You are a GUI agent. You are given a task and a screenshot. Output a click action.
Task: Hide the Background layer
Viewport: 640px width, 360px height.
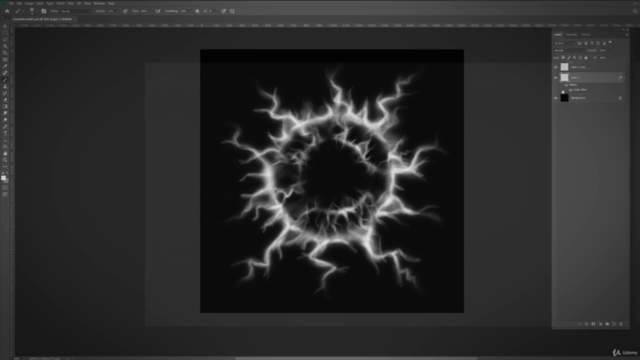click(556, 98)
